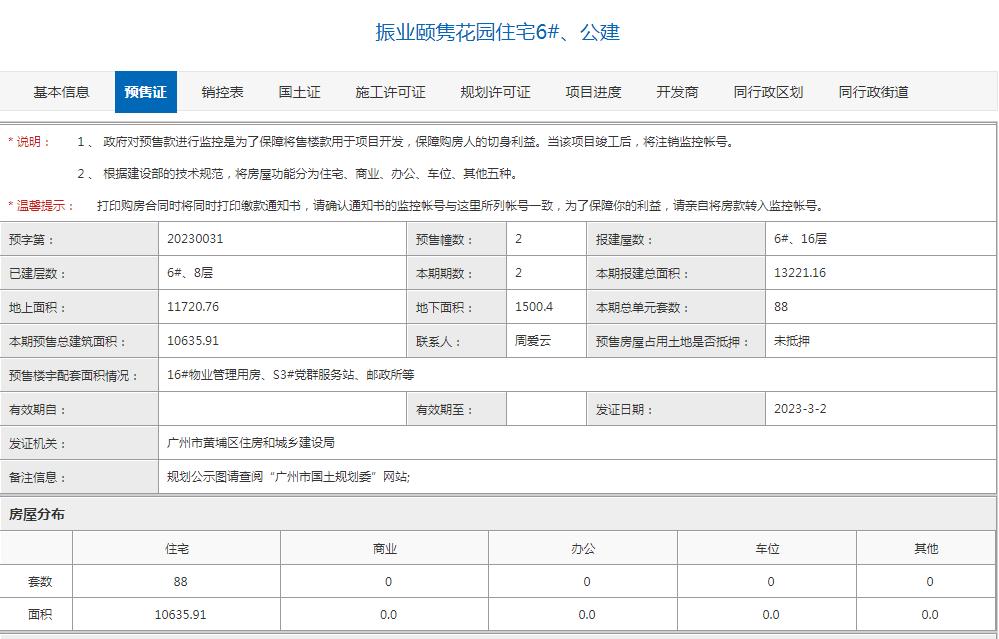Open the 同行政街道 tab
Image resolution: width=999 pixels, height=639 pixels.
[875, 90]
